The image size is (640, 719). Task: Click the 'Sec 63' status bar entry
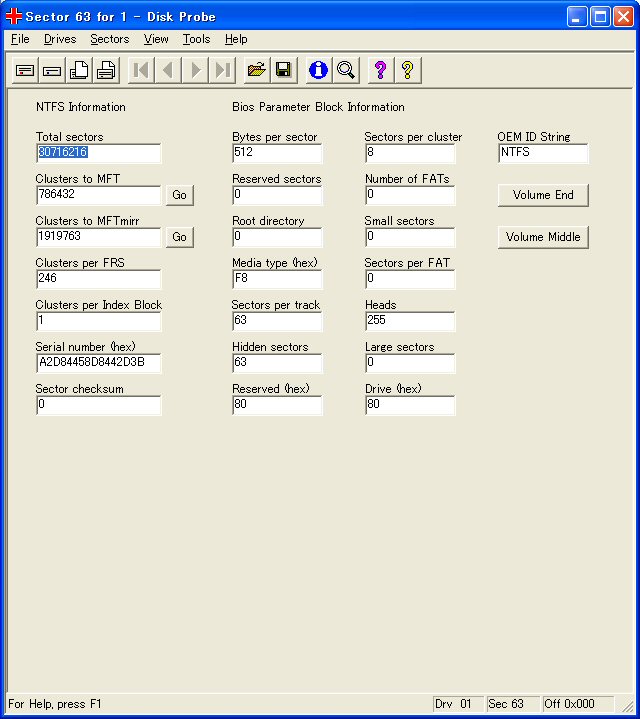point(512,704)
